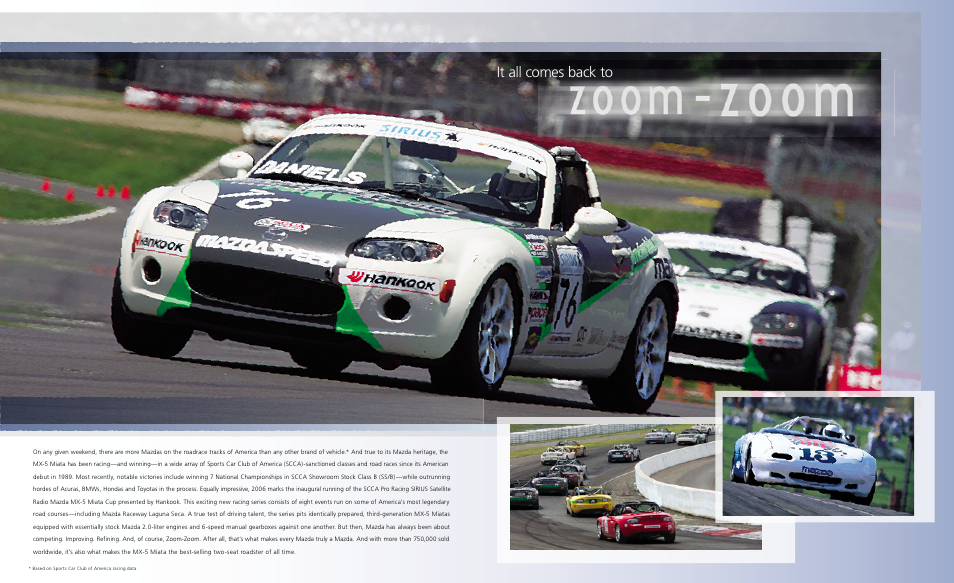Click the "It all comes back to" heading
This screenshot has width=954, height=583.
click(554, 72)
